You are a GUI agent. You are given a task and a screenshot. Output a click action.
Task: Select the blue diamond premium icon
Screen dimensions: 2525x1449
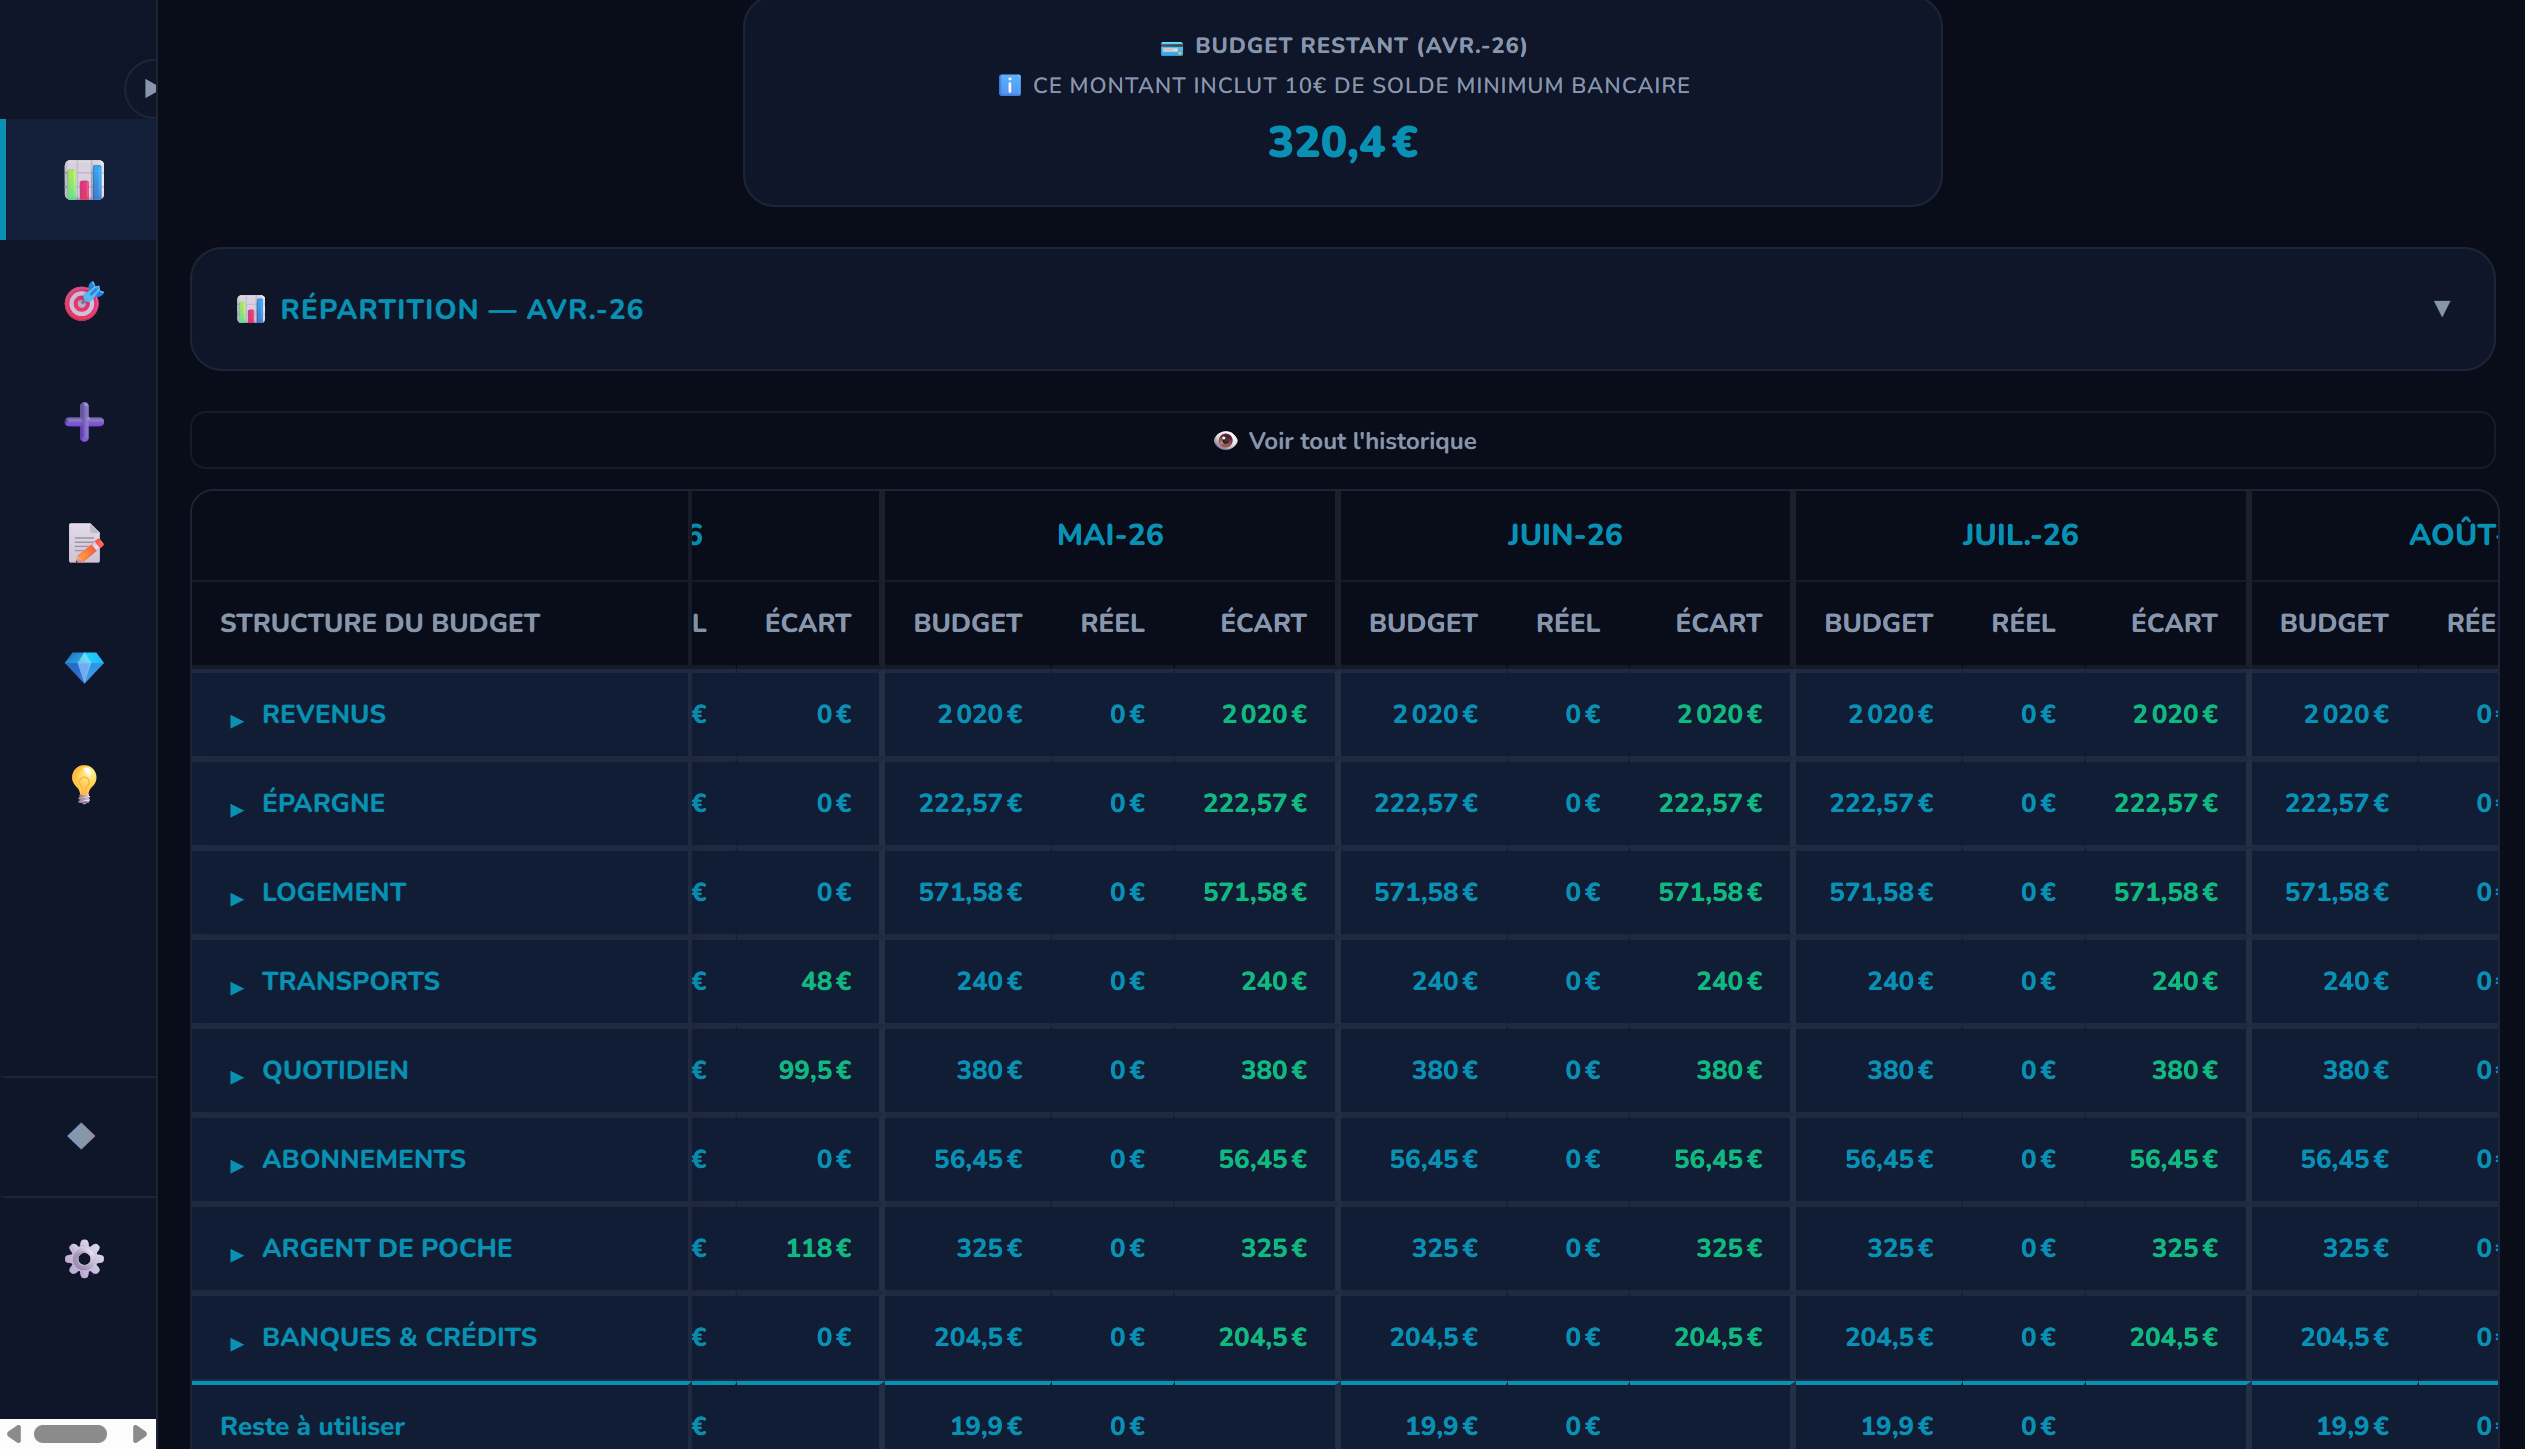pos(84,665)
